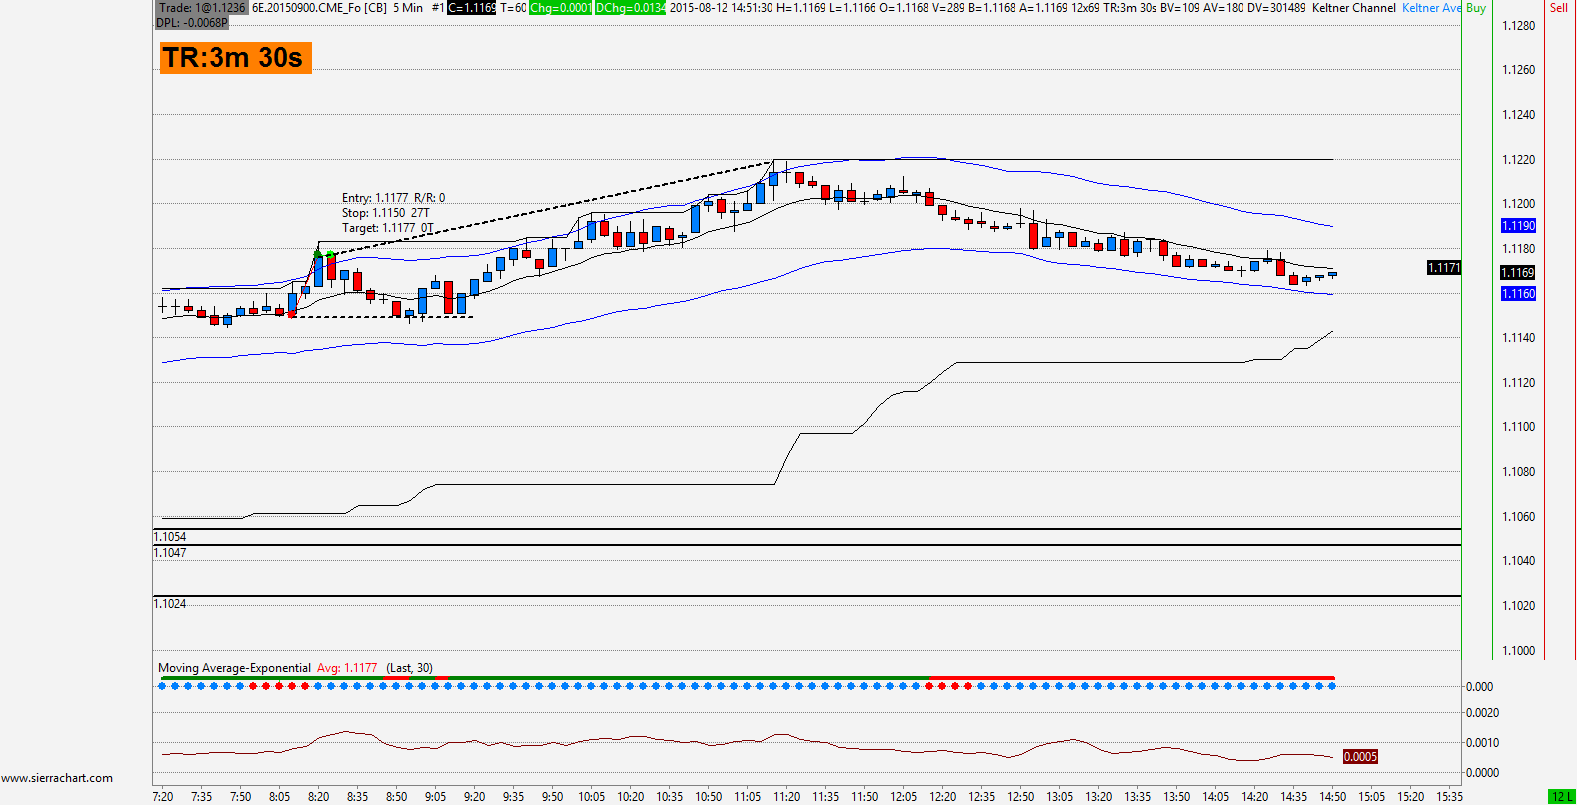Open the www.sierrachart.com link
This screenshot has width=1577, height=805.
coord(57,778)
